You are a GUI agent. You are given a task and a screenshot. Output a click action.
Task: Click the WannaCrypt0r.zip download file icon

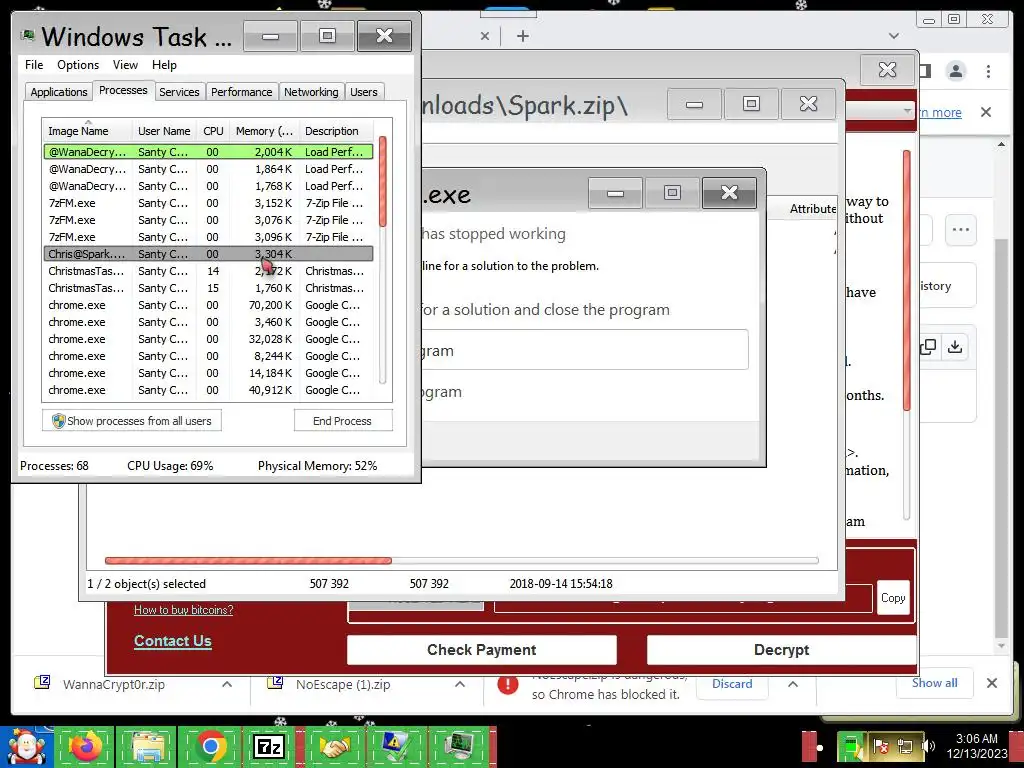click(42, 682)
